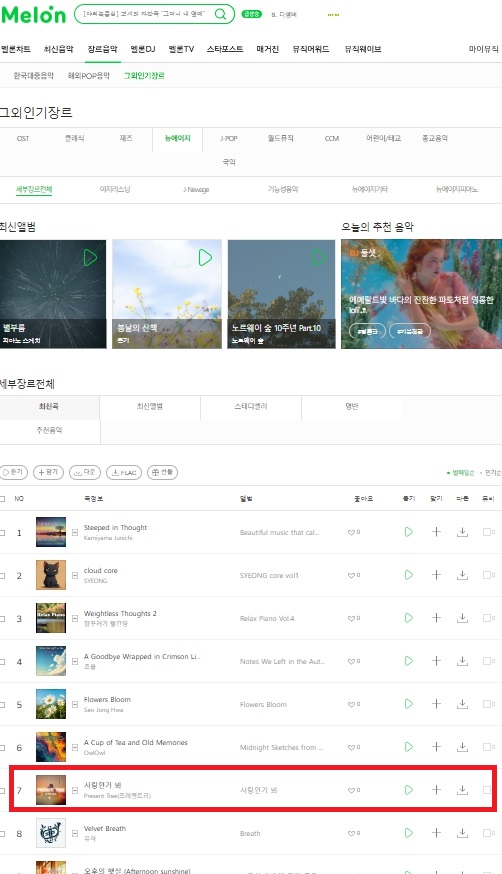Like the Flowers Bloom song
The width and height of the screenshot is (502, 874).
354,704
